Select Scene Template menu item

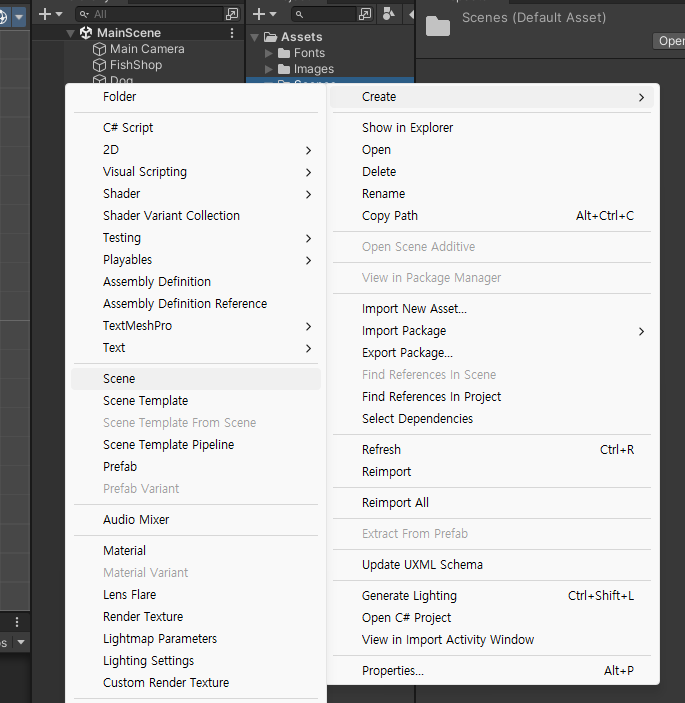click(x=196, y=401)
